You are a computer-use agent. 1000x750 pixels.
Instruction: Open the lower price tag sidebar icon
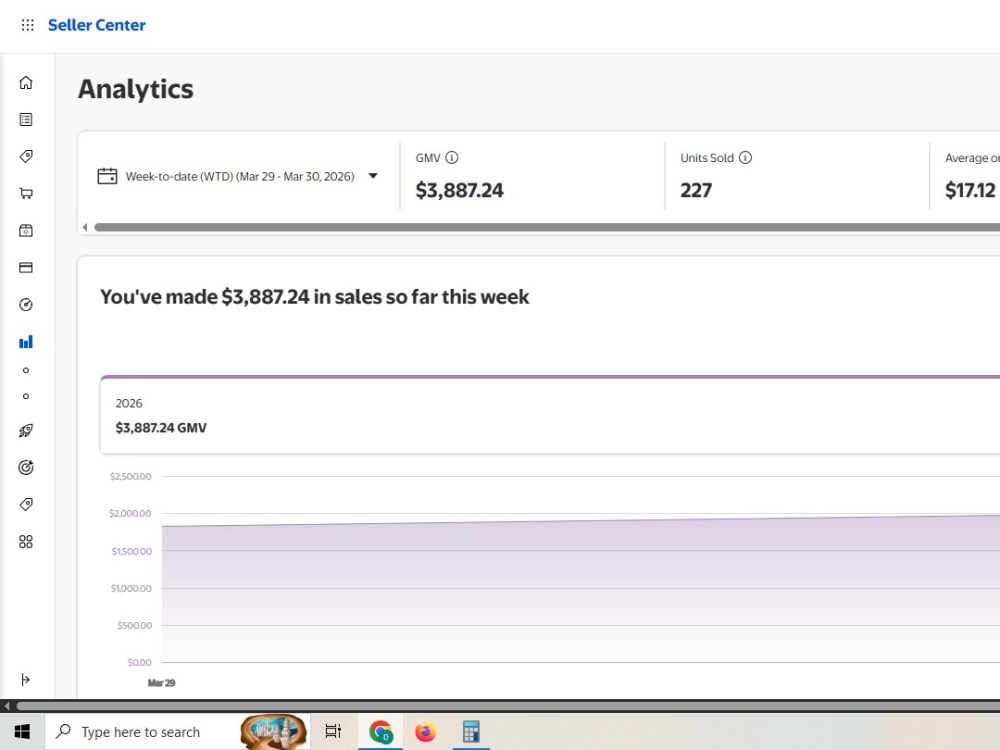pyautogui.click(x=26, y=504)
